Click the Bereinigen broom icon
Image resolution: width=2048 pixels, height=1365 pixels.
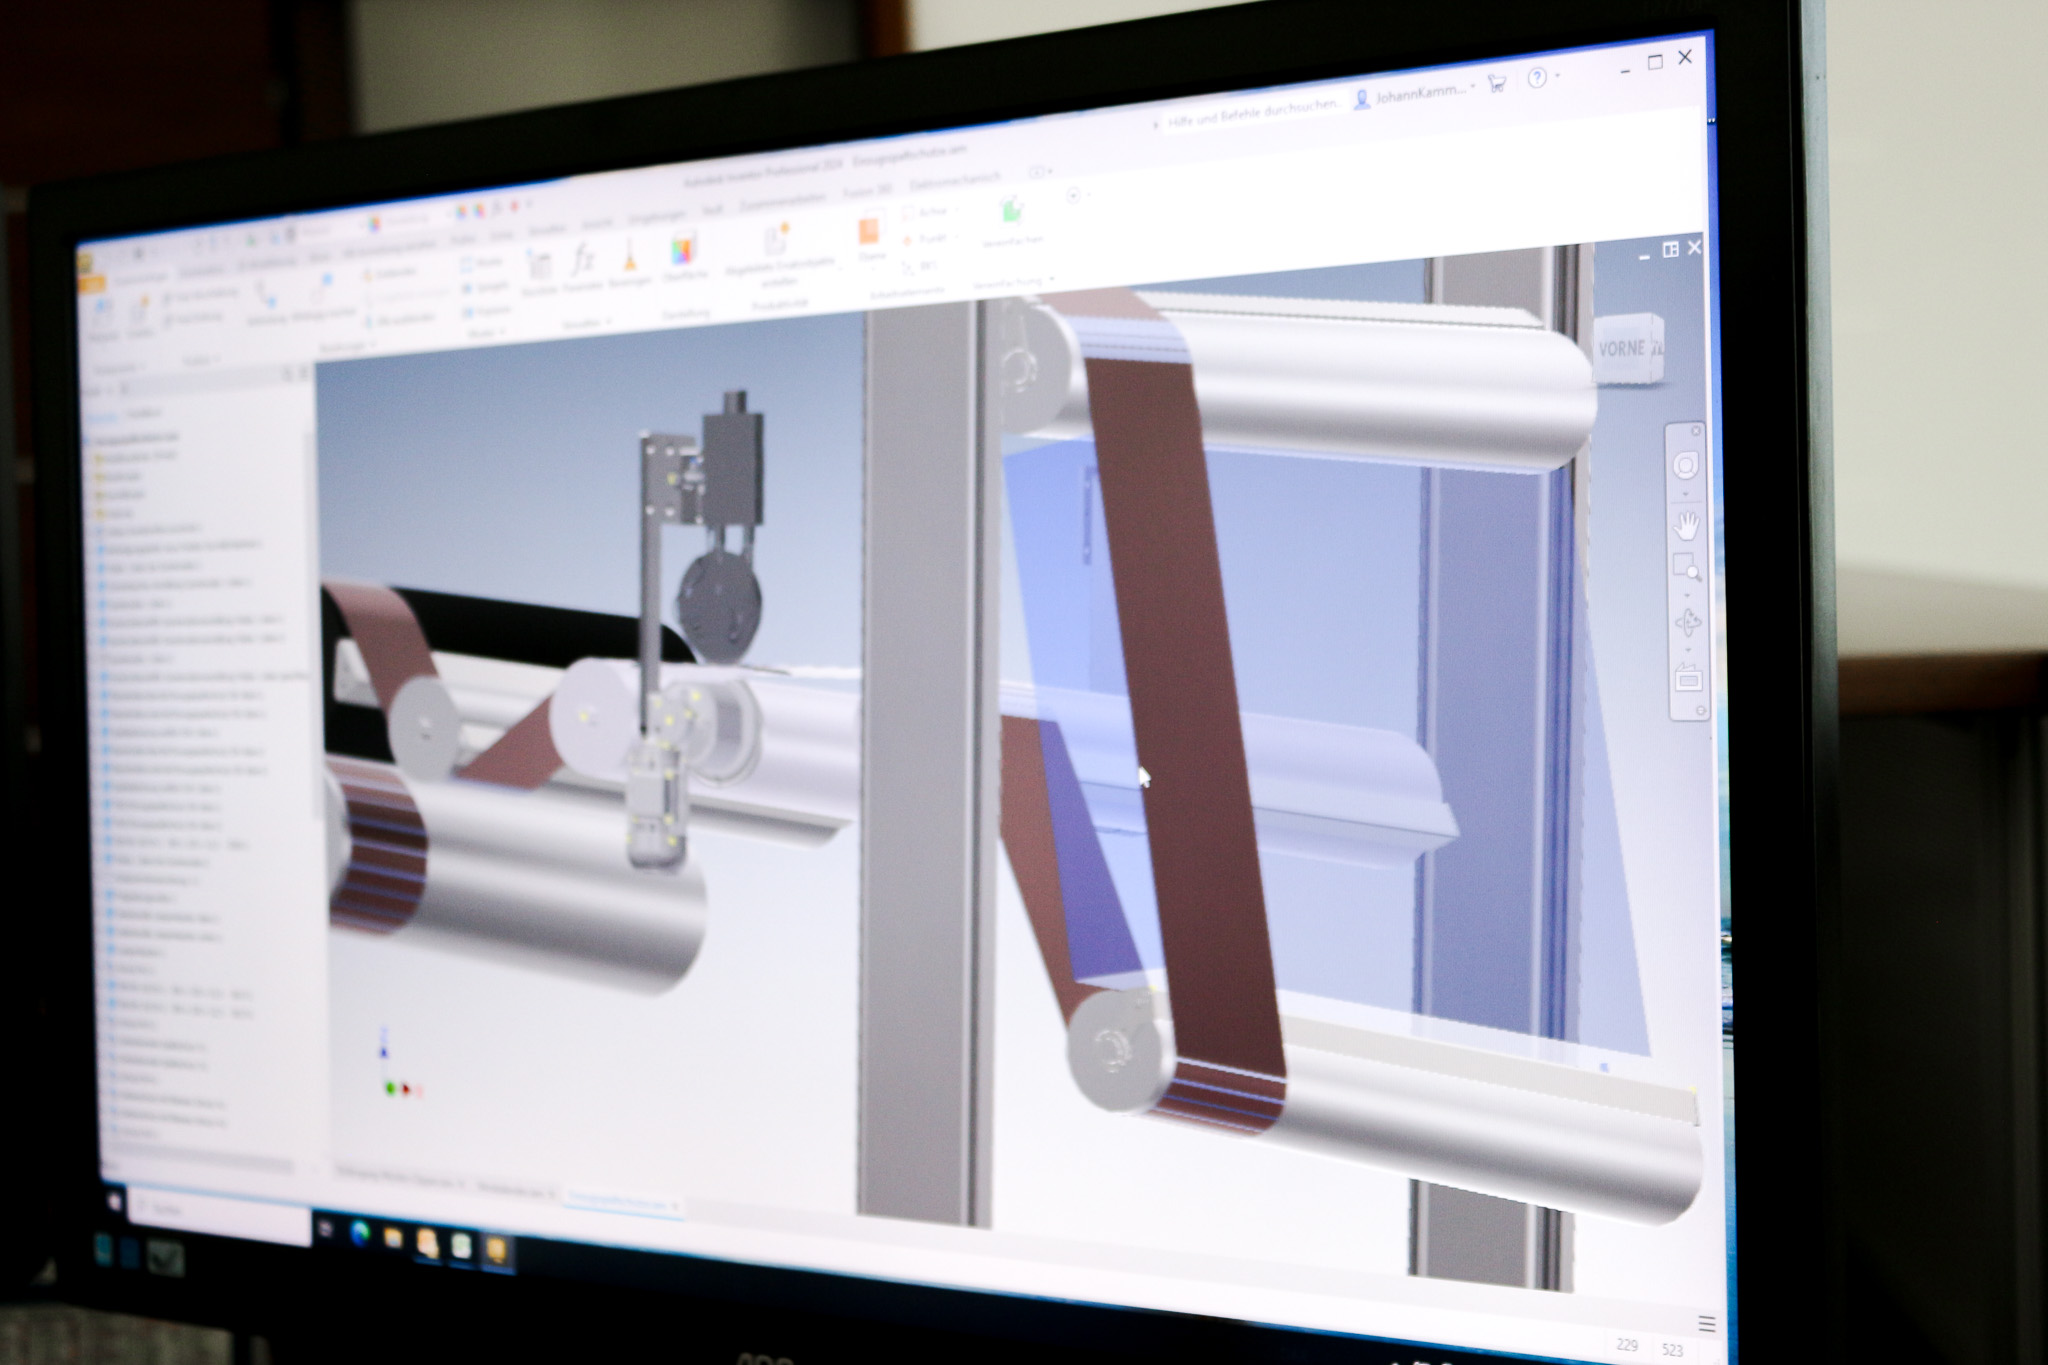[629, 258]
